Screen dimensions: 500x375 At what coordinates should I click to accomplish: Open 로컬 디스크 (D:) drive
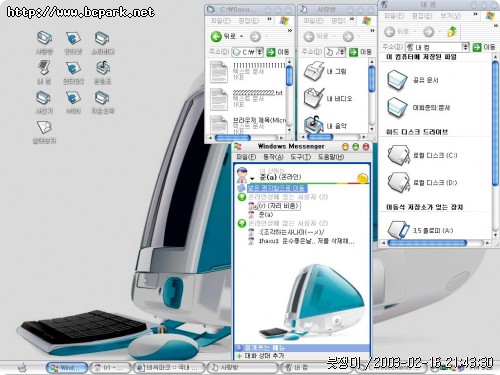[x=422, y=182]
